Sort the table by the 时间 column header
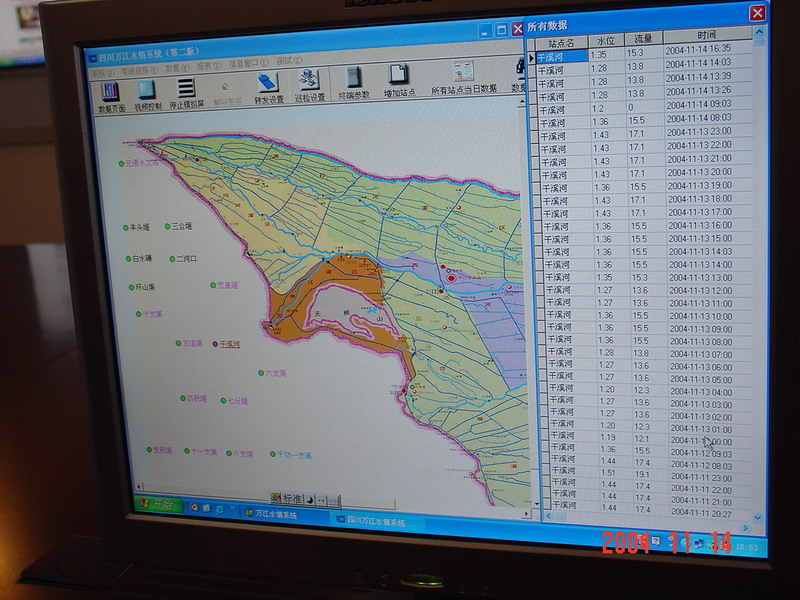Viewport: 800px width, 600px height. coord(707,35)
